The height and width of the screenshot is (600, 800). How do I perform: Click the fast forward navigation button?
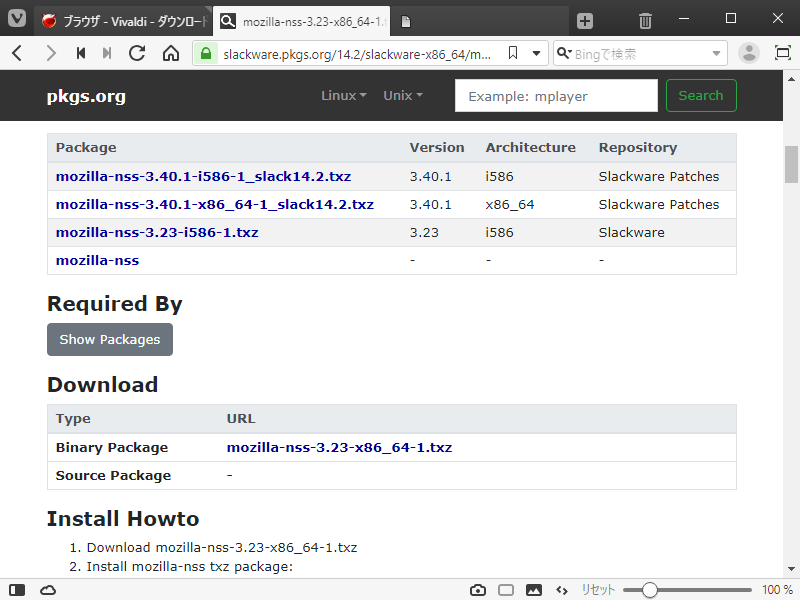[107, 53]
